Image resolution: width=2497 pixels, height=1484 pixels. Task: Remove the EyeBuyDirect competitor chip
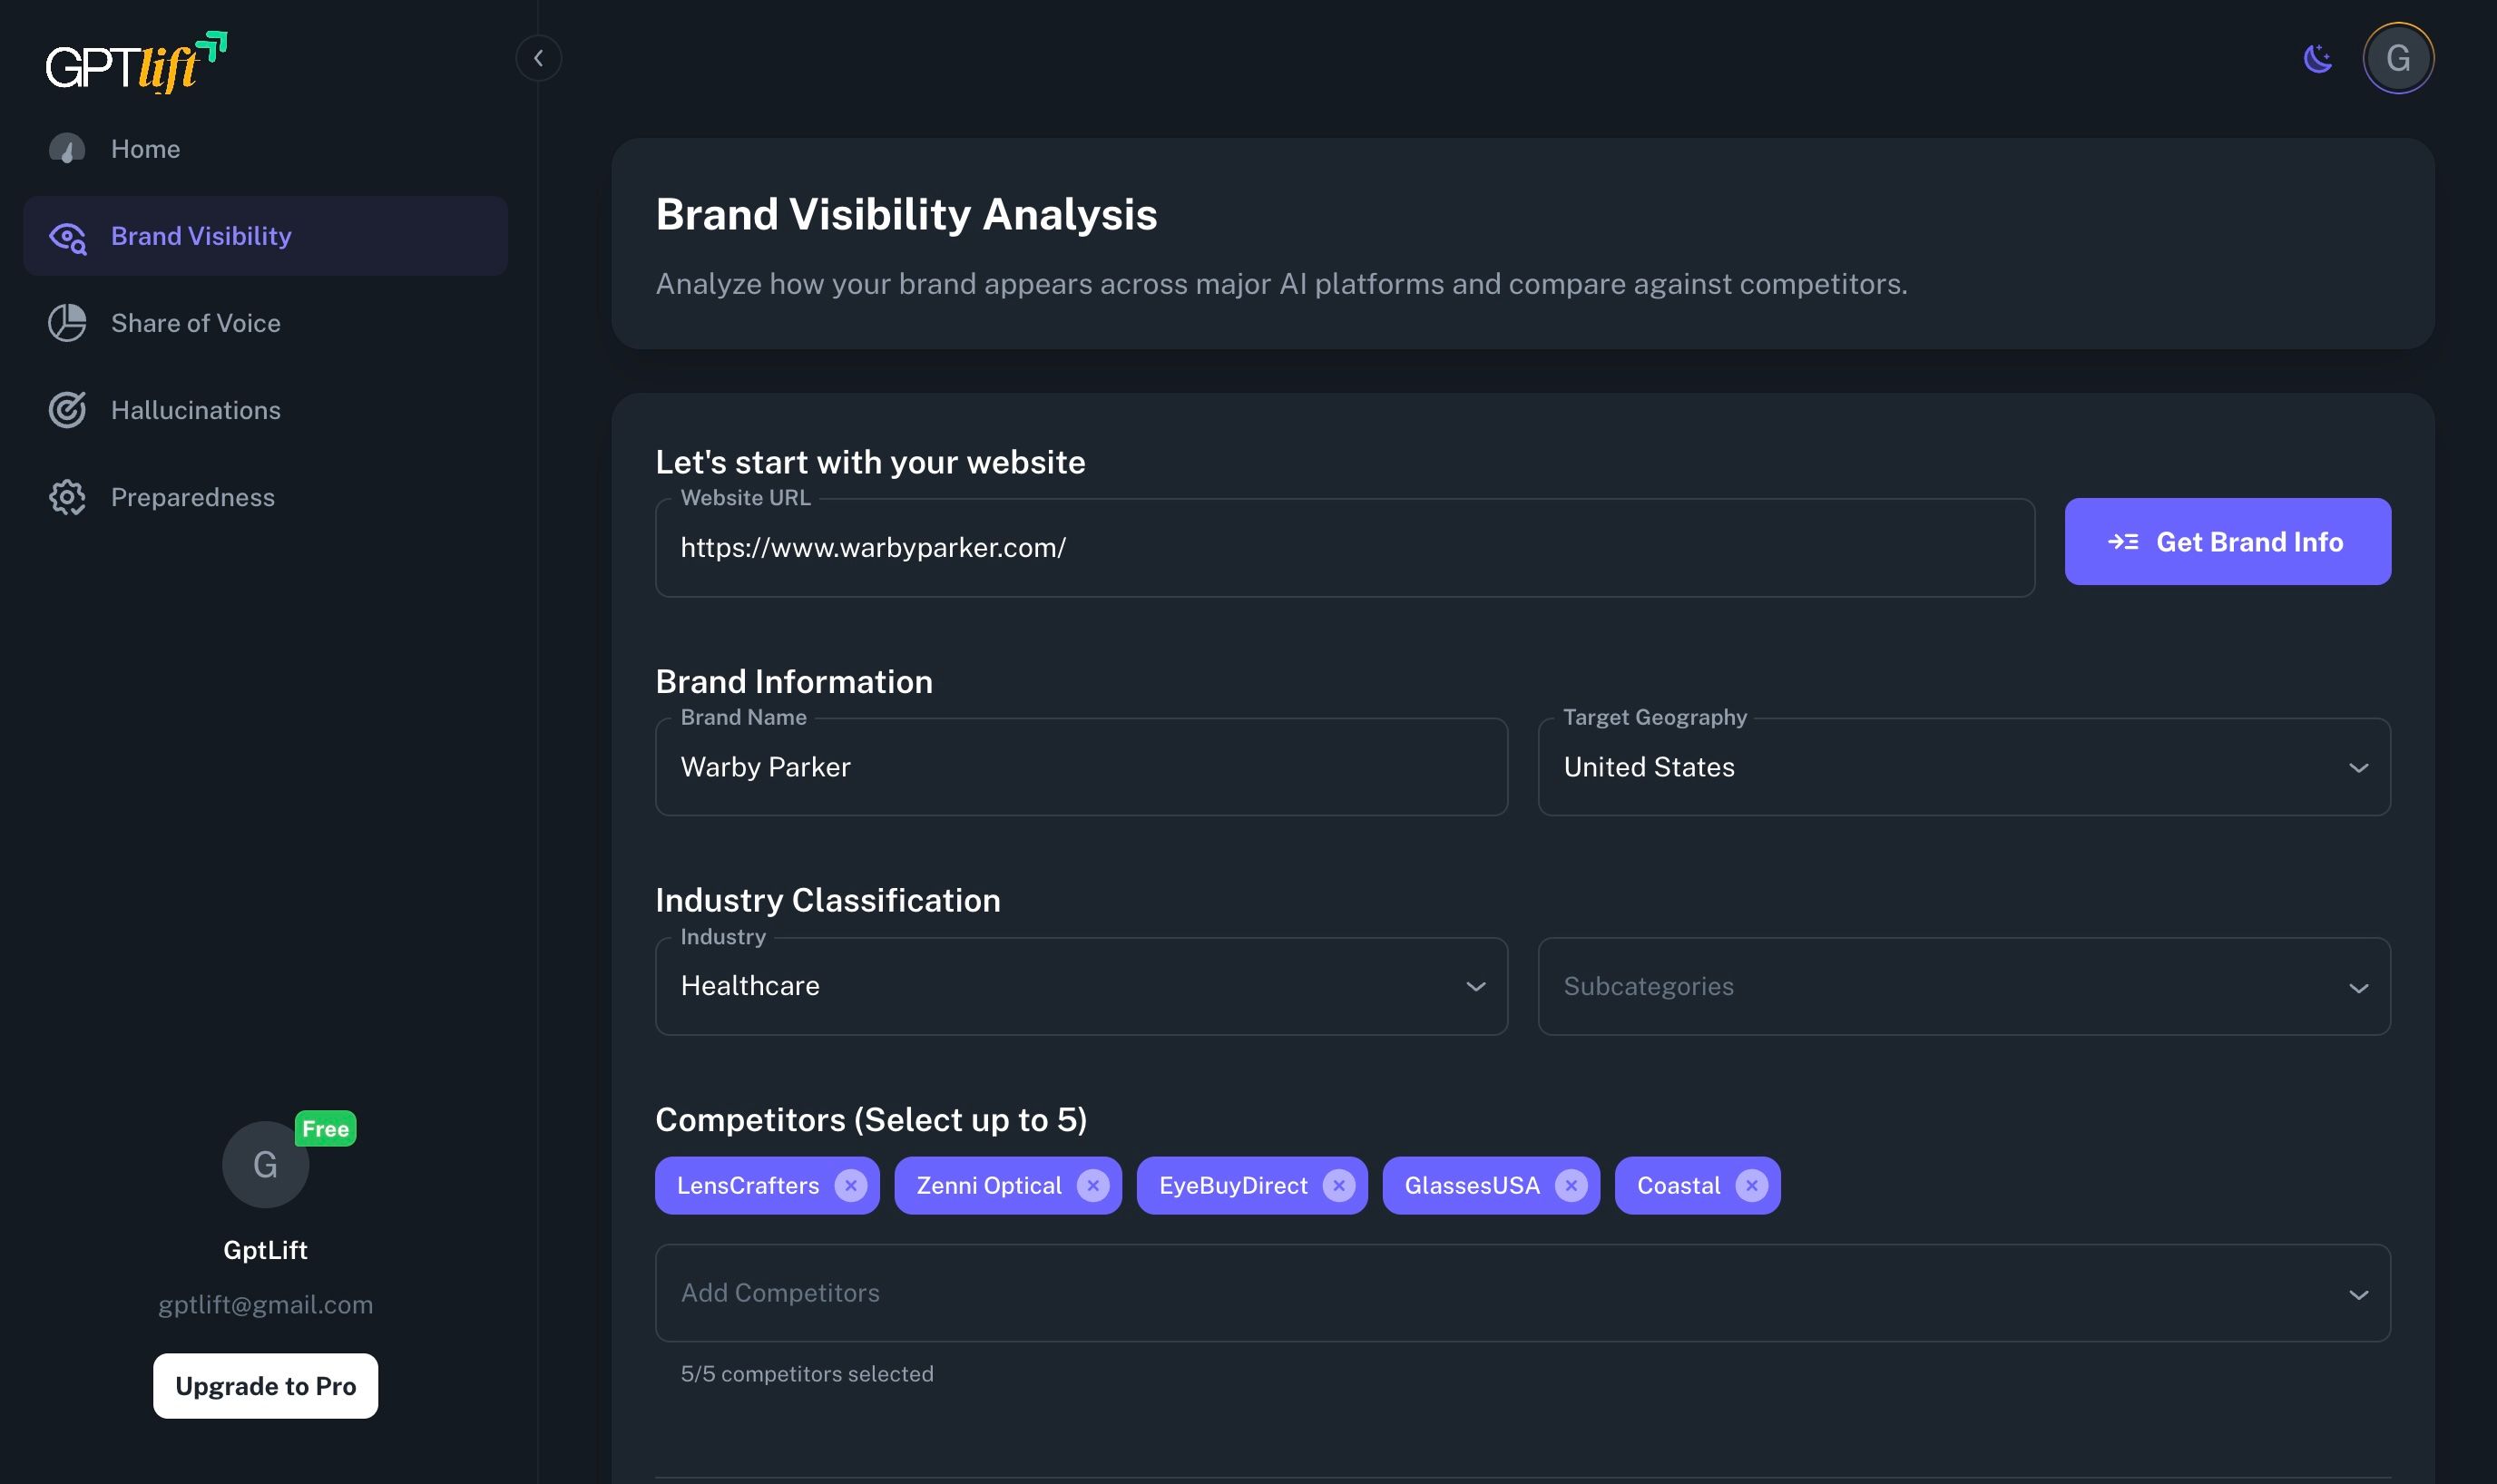coord(1339,1186)
